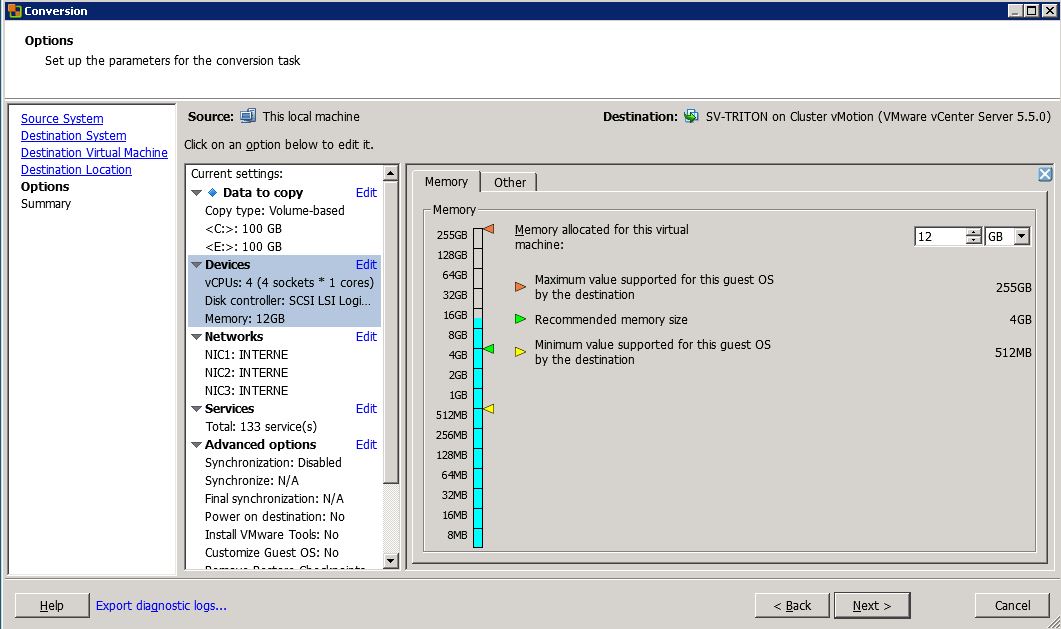This screenshot has height=629, width=1061.
Task: Go to Destination Location step
Action: (x=76, y=170)
